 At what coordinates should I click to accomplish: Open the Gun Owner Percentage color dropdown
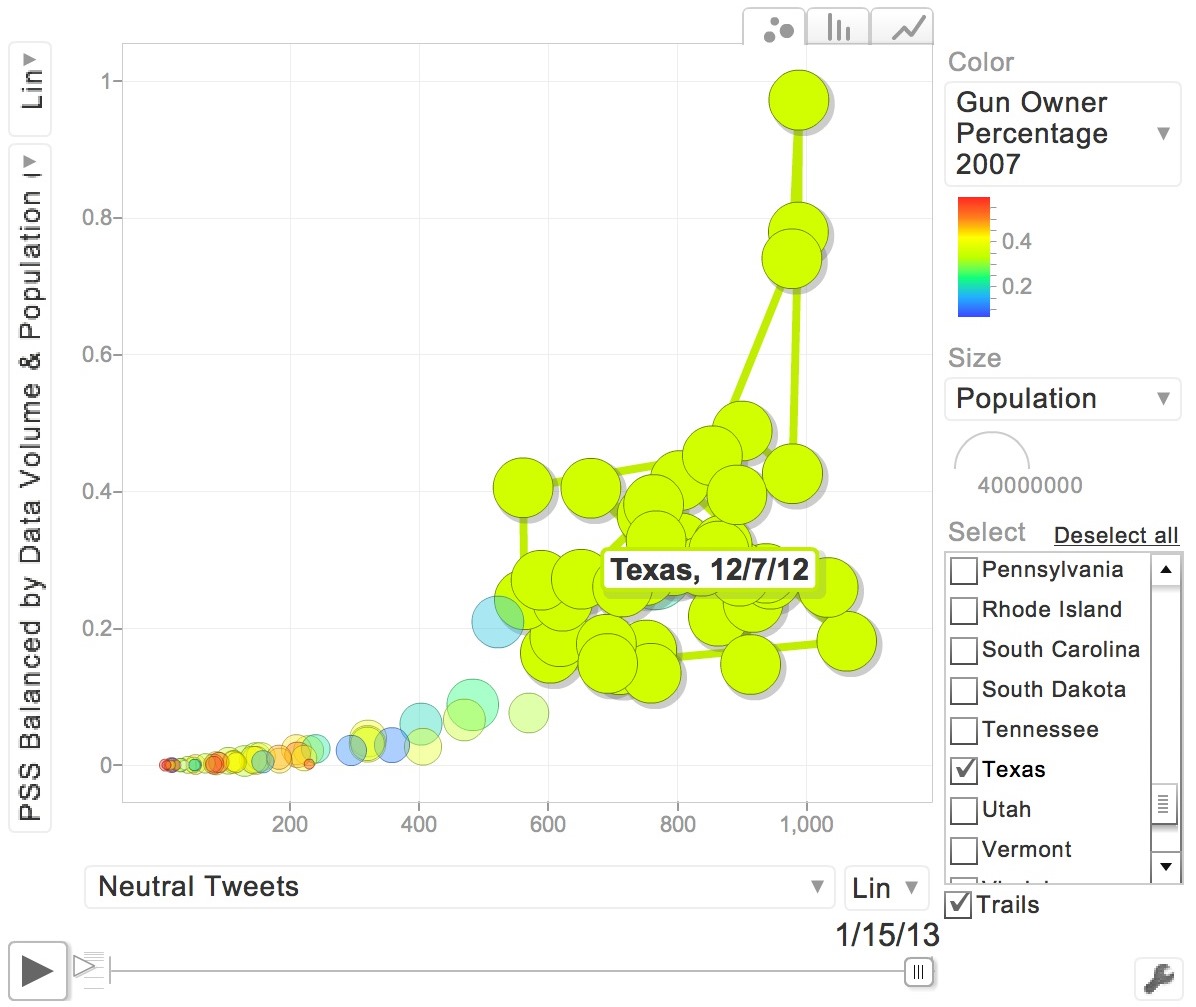pos(1062,134)
